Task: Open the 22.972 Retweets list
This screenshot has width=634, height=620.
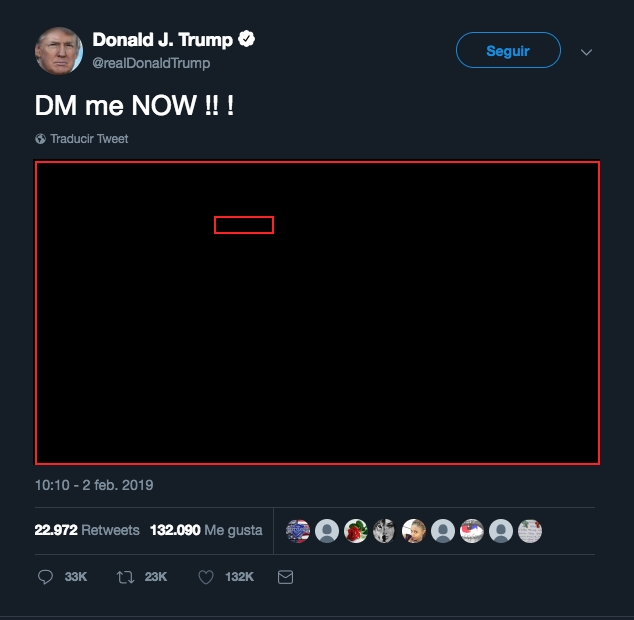Action: [x=87, y=530]
